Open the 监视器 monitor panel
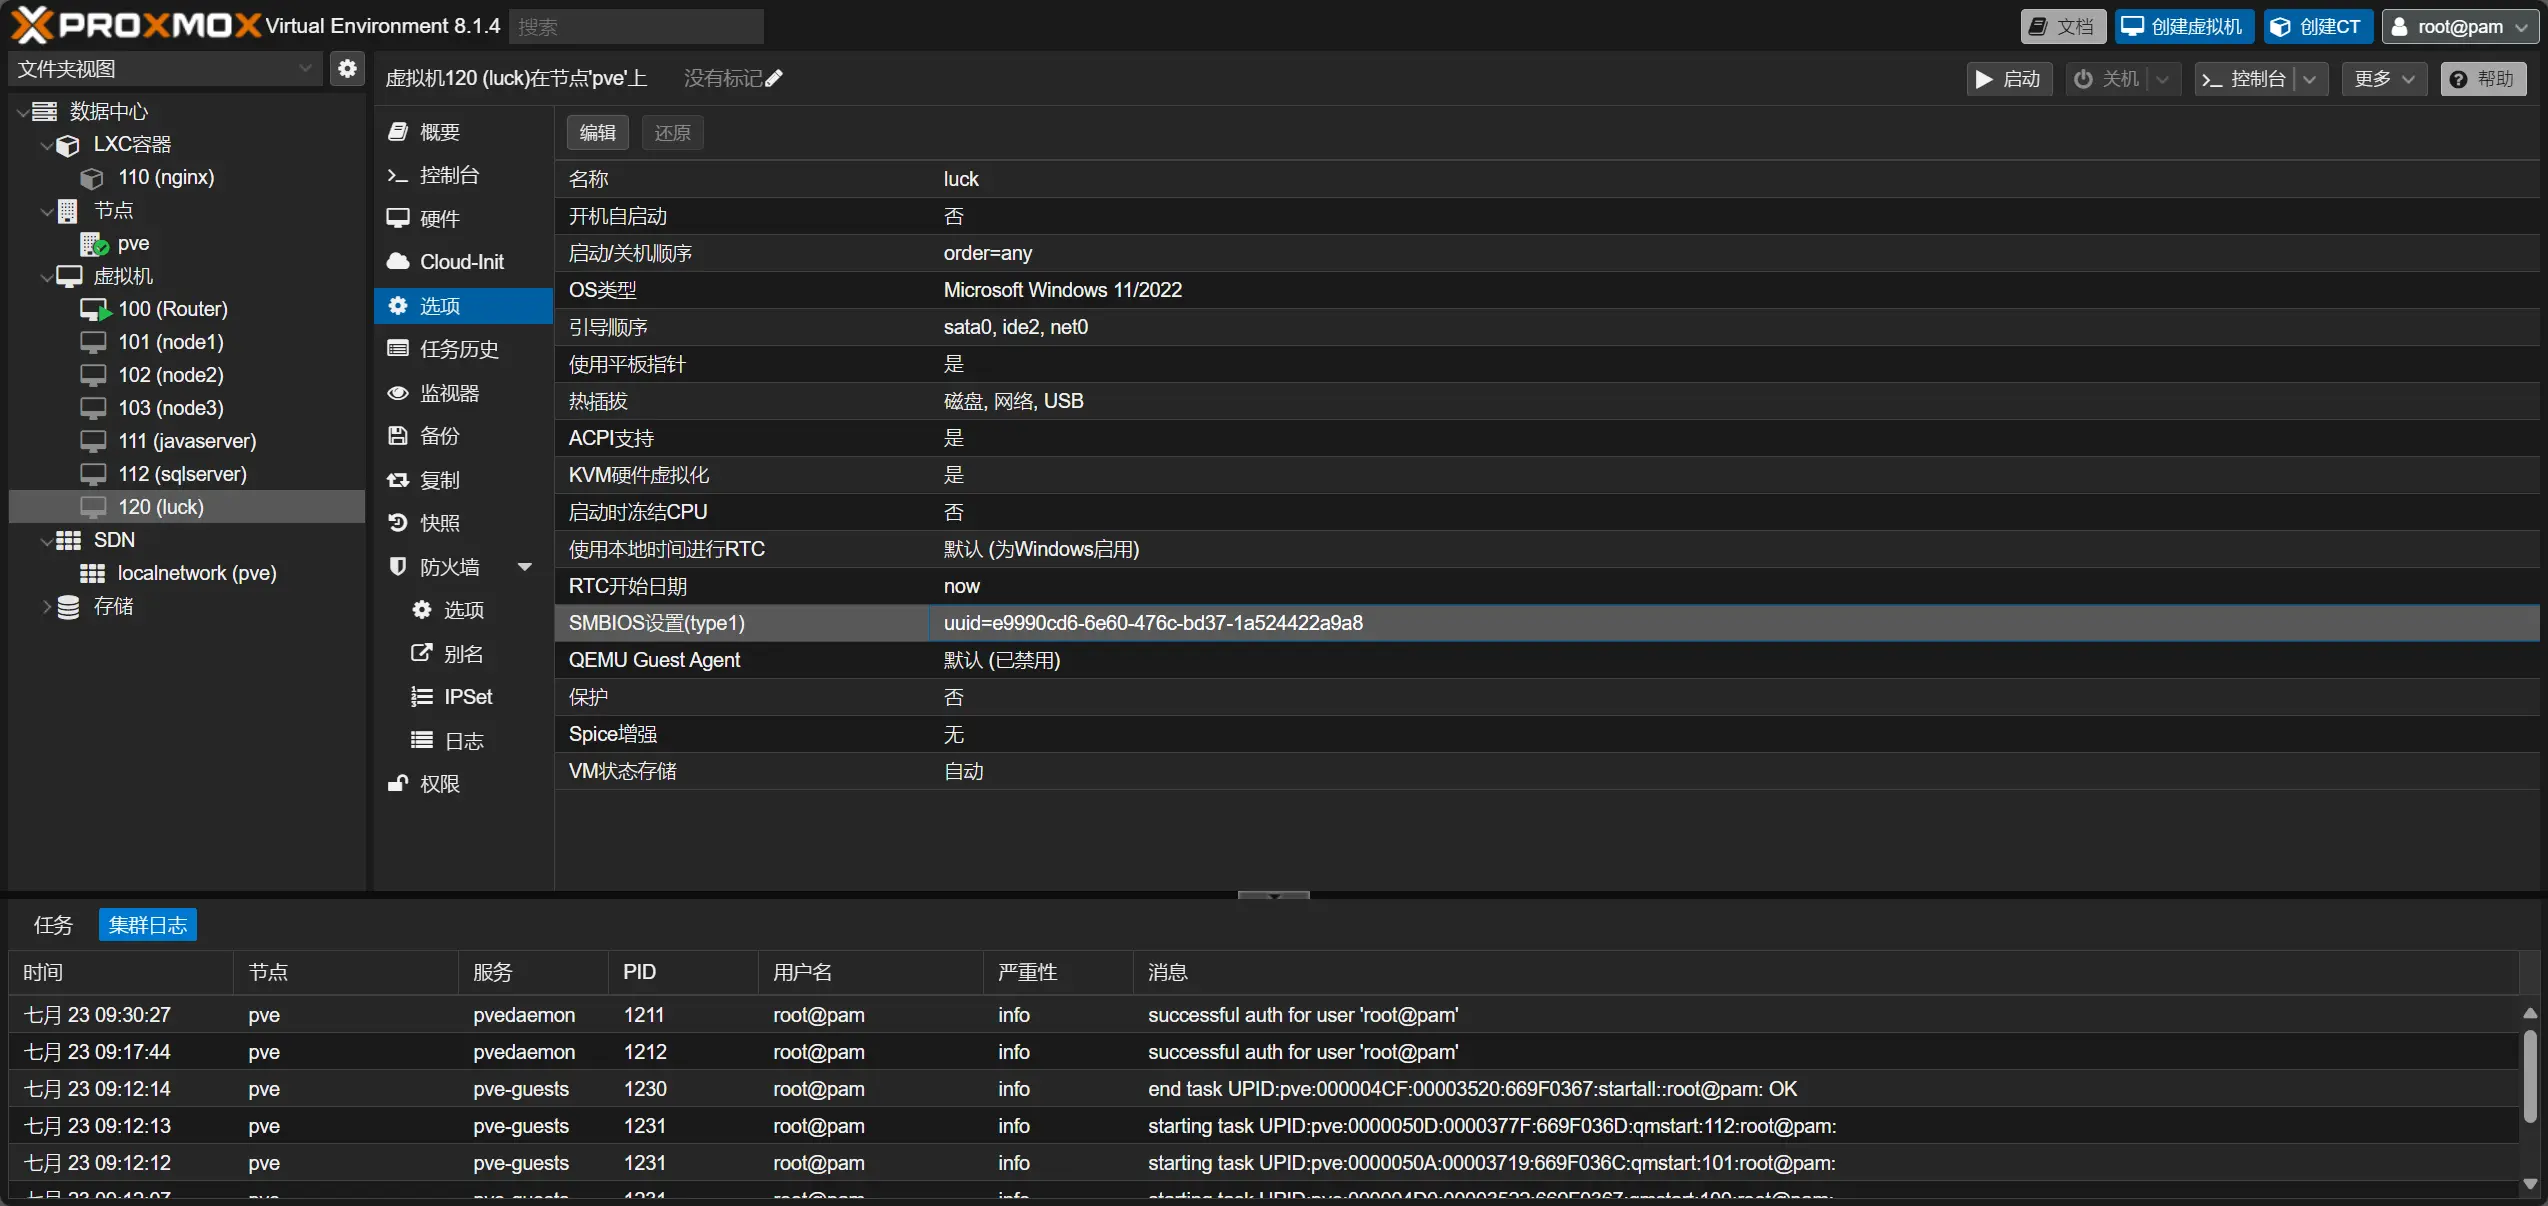Image resolution: width=2548 pixels, height=1206 pixels. pyautogui.click(x=448, y=393)
